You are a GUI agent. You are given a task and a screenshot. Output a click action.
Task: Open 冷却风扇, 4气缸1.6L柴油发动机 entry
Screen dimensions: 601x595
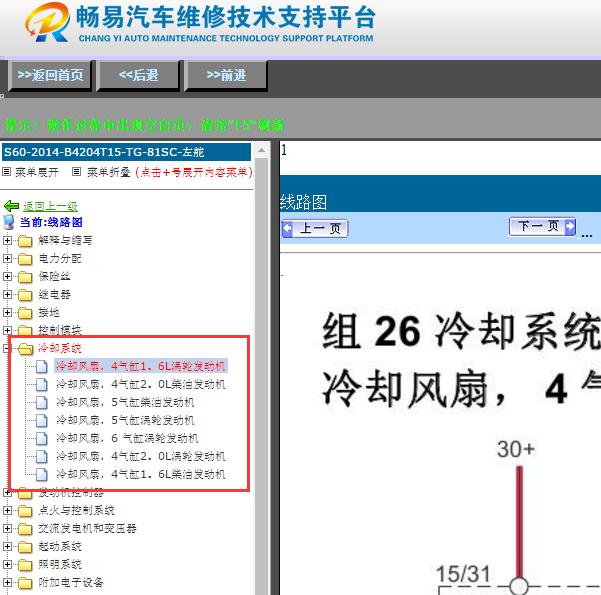click(141, 474)
